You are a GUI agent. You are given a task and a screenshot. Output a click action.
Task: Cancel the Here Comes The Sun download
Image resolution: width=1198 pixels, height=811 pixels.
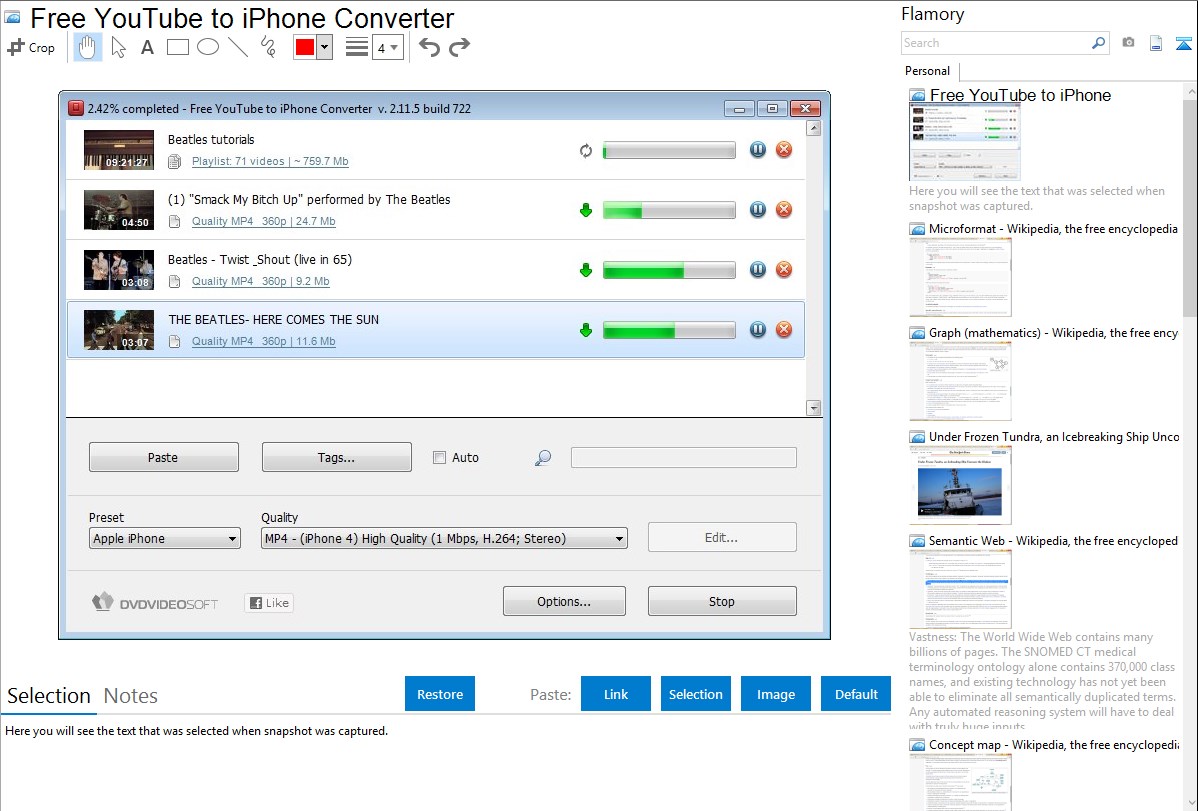tap(784, 329)
